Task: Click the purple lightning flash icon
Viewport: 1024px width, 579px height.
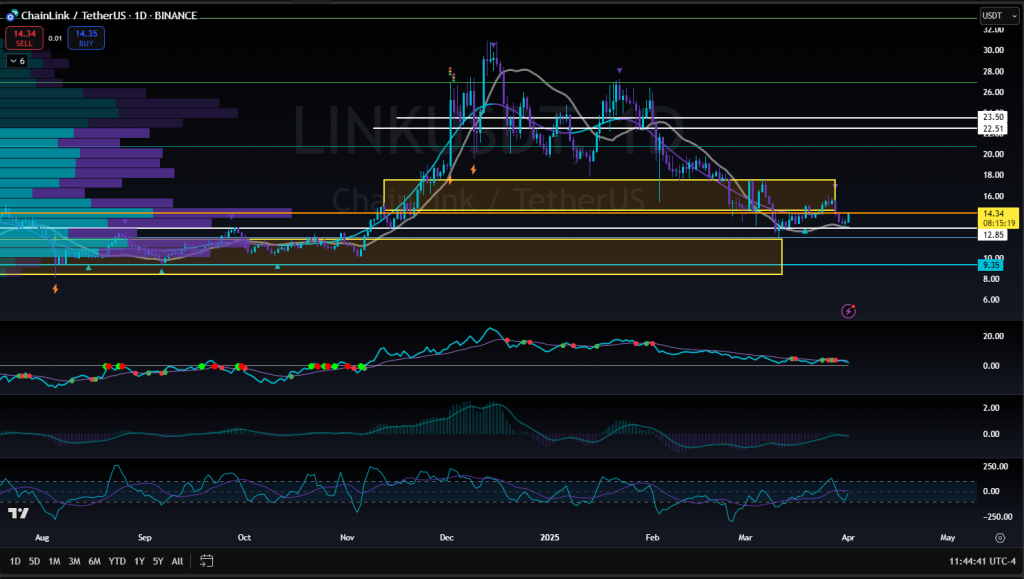Action: pyautogui.click(x=848, y=311)
